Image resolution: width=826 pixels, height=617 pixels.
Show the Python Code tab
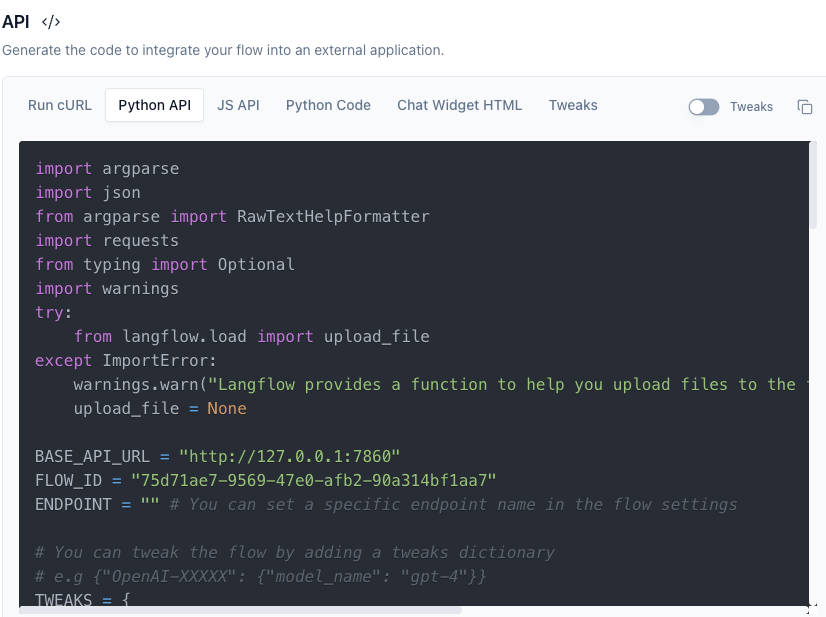coord(328,105)
